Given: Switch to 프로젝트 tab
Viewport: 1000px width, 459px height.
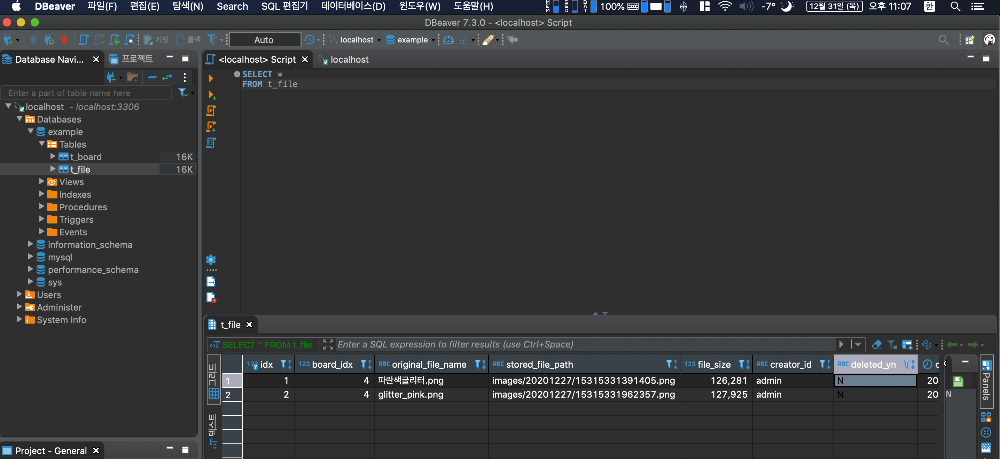Looking at the screenshot, I should click(x=131, y=59).
